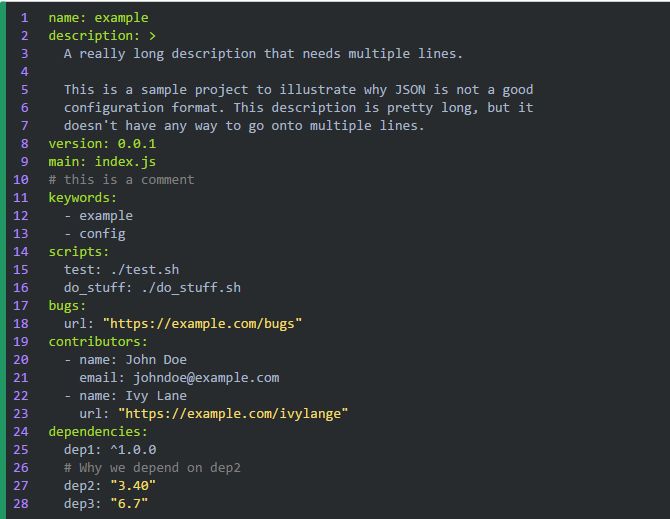This screenshot has width=670, height=519.
Task: Click line number 1 in the gutter
Action: 24,17
